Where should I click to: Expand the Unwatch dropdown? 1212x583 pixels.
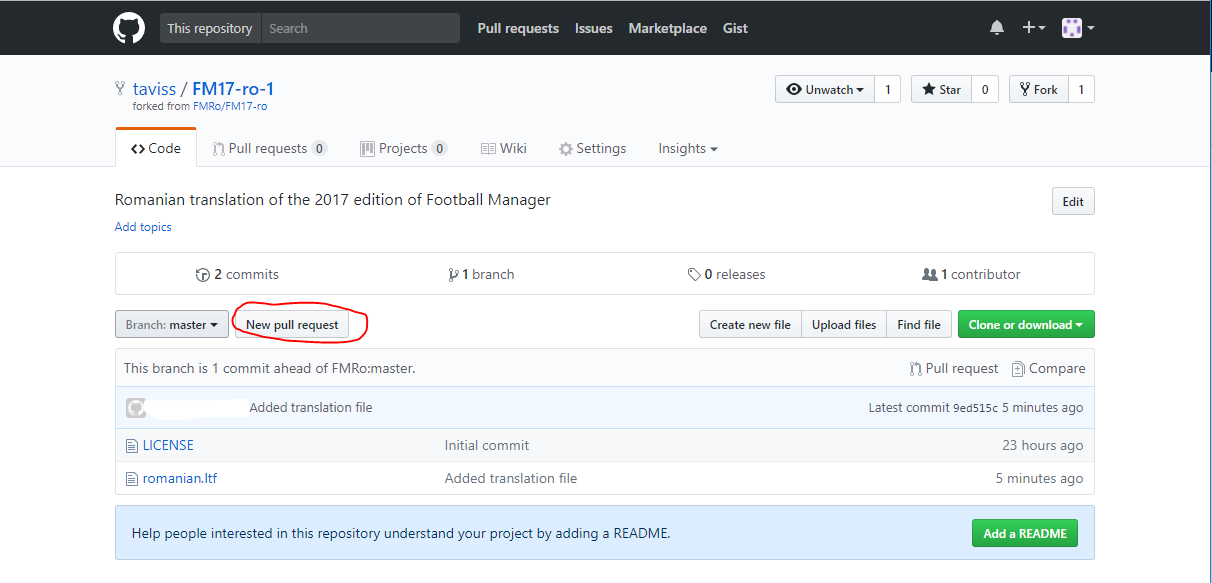pos(825,89)
